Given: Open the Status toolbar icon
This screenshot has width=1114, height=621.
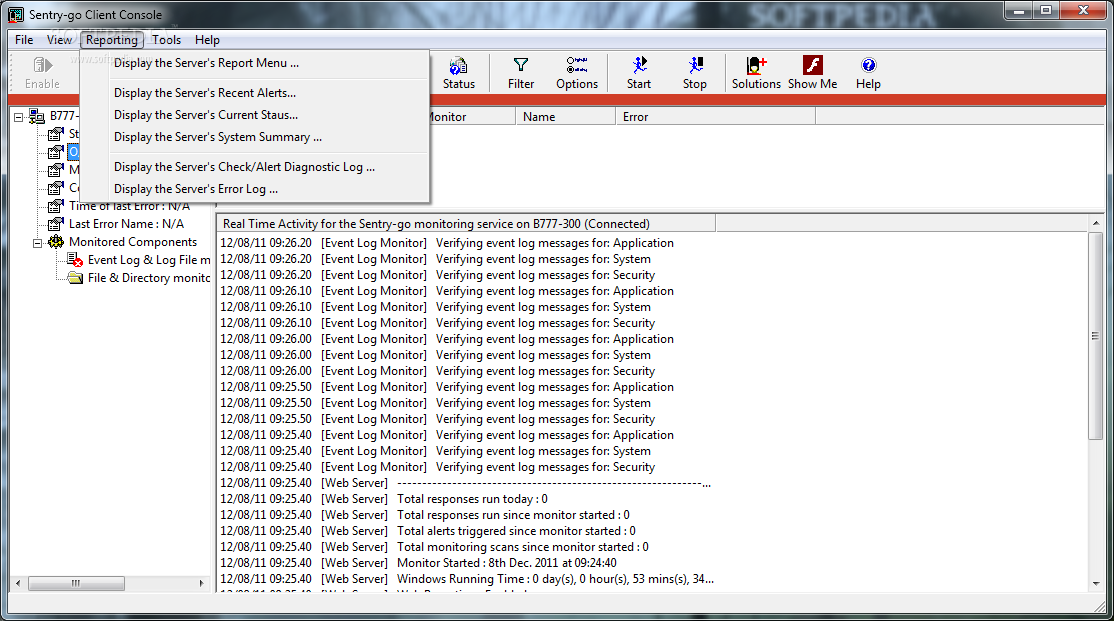Looking at the screenshot, I should [458, 65].
